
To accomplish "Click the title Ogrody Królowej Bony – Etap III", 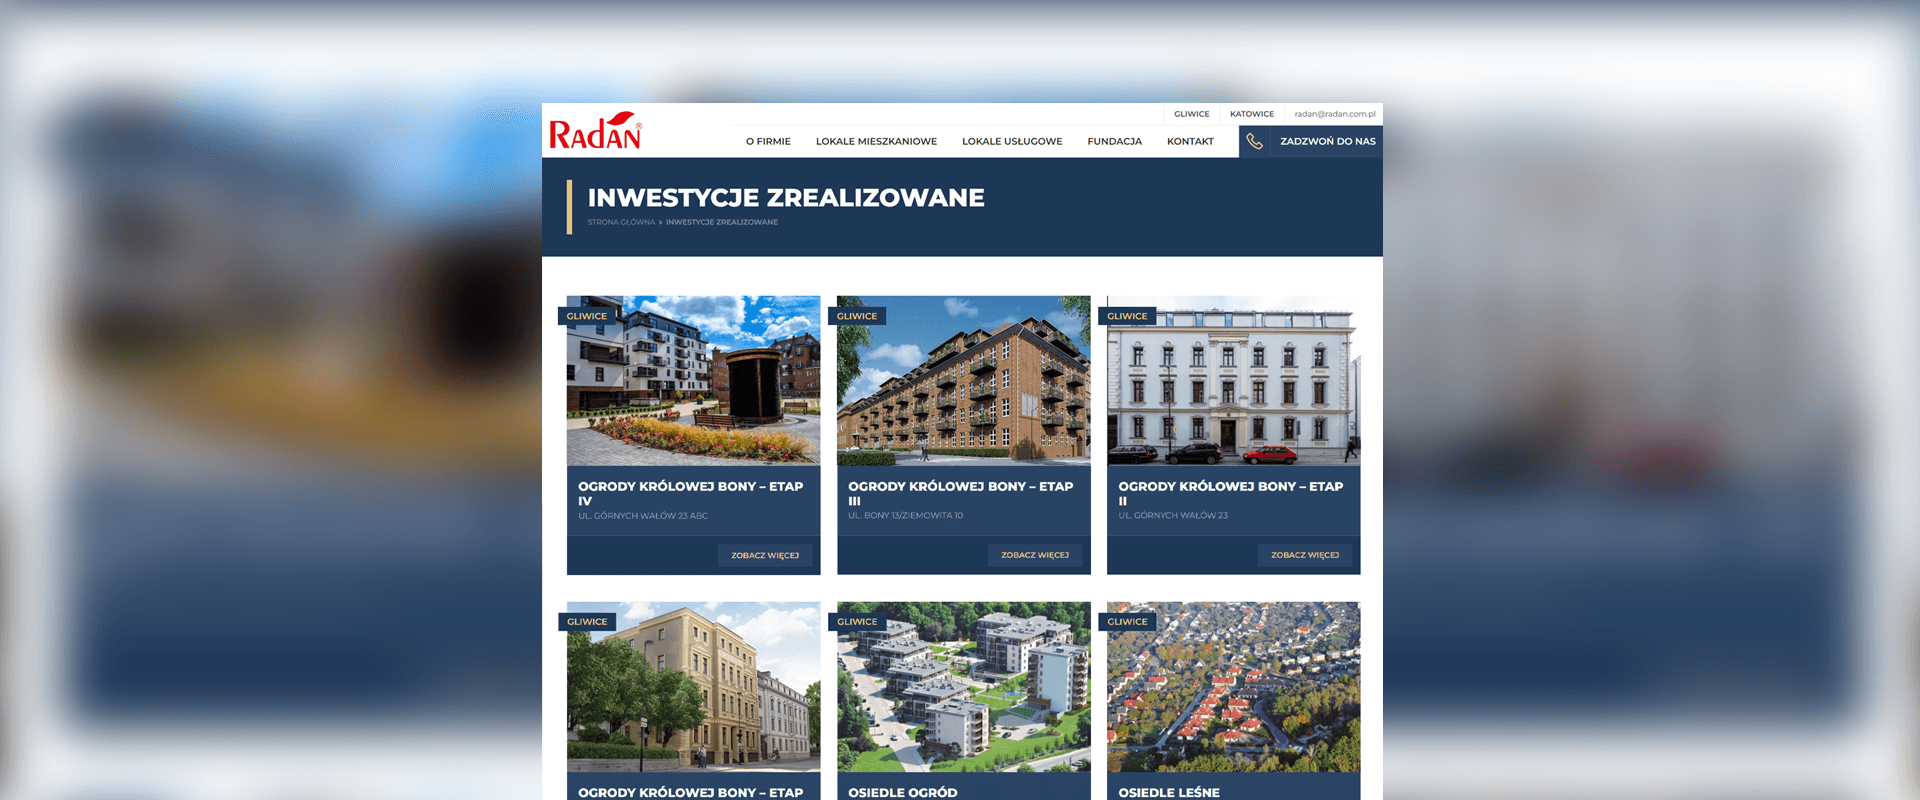I will 960,493.
